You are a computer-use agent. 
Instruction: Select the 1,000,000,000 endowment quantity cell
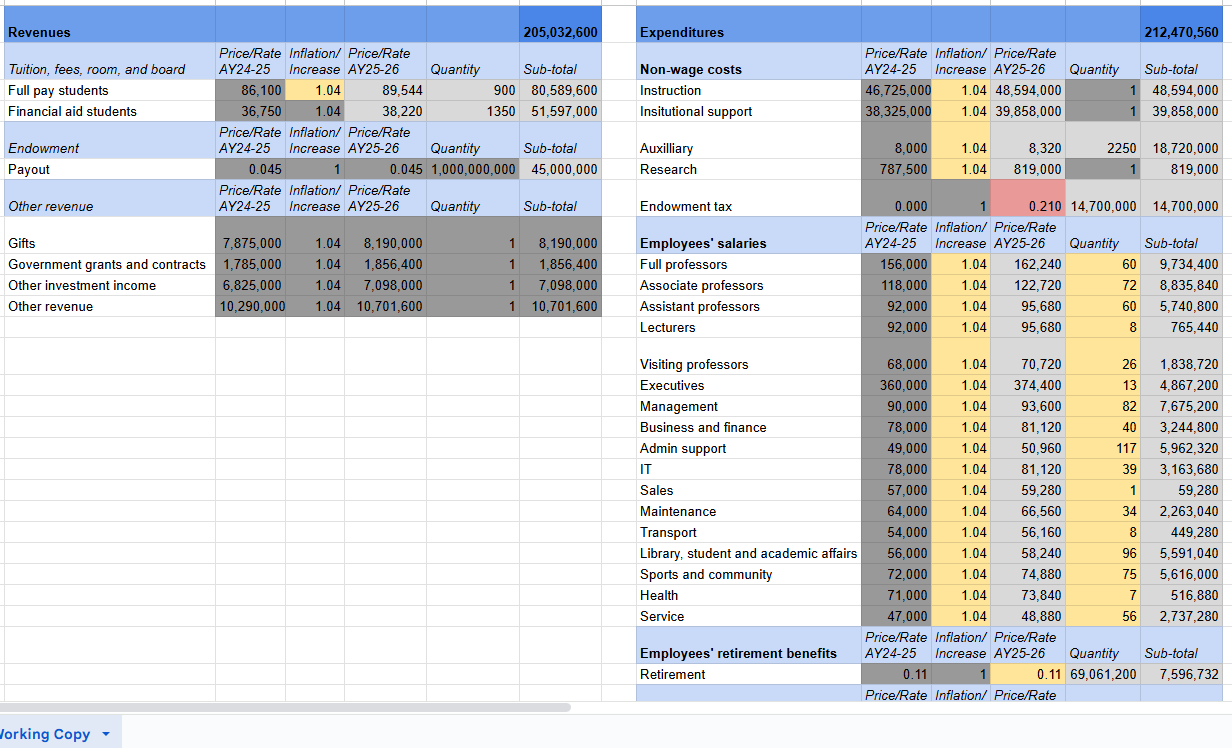(x=473, y=169)
